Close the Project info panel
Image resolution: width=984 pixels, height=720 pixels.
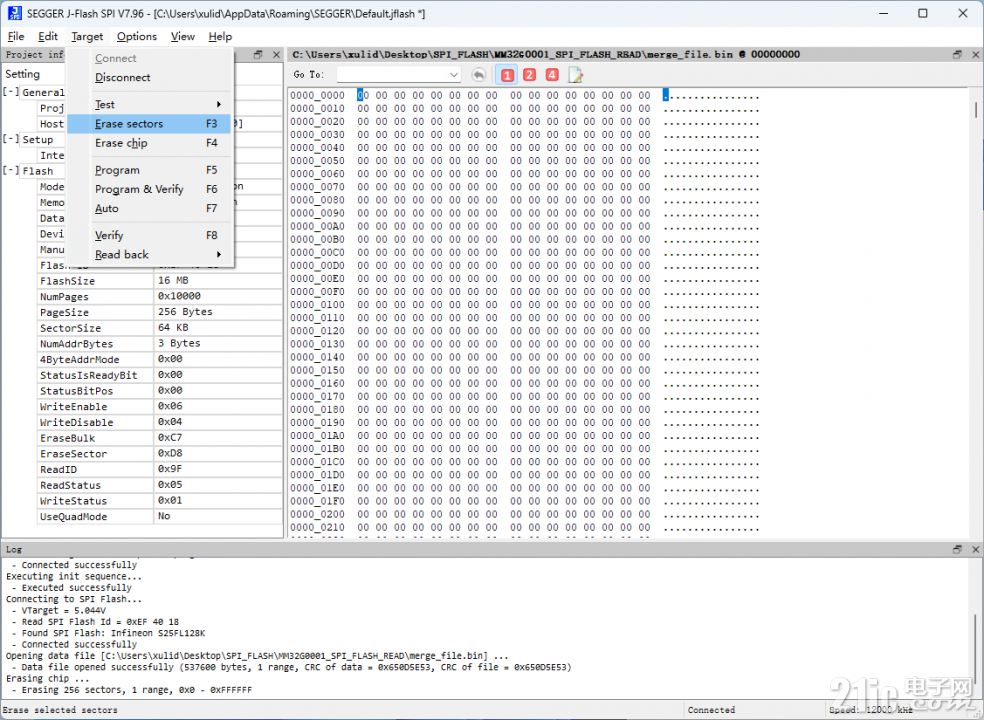pyautogui.click(x=276, y=55)
